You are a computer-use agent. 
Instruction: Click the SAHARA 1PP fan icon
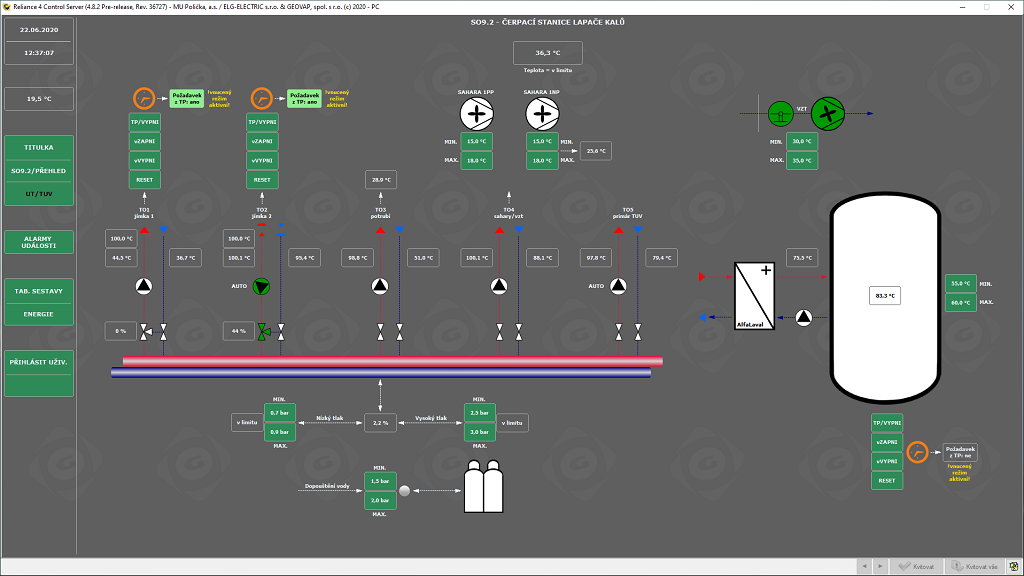click(x=477, y=115)
